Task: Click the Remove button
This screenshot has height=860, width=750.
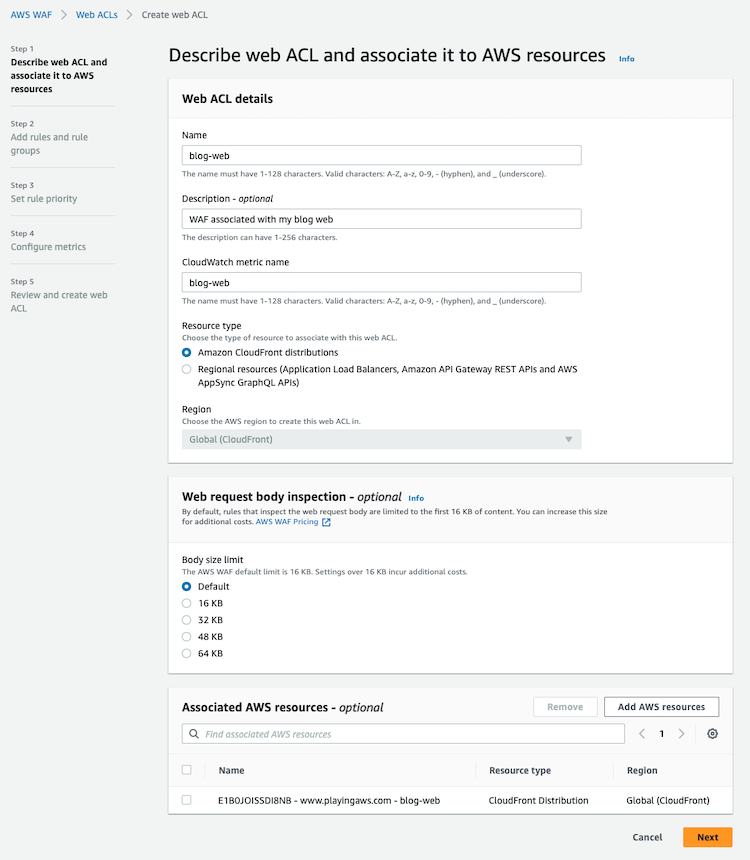Action: point(565,707)
